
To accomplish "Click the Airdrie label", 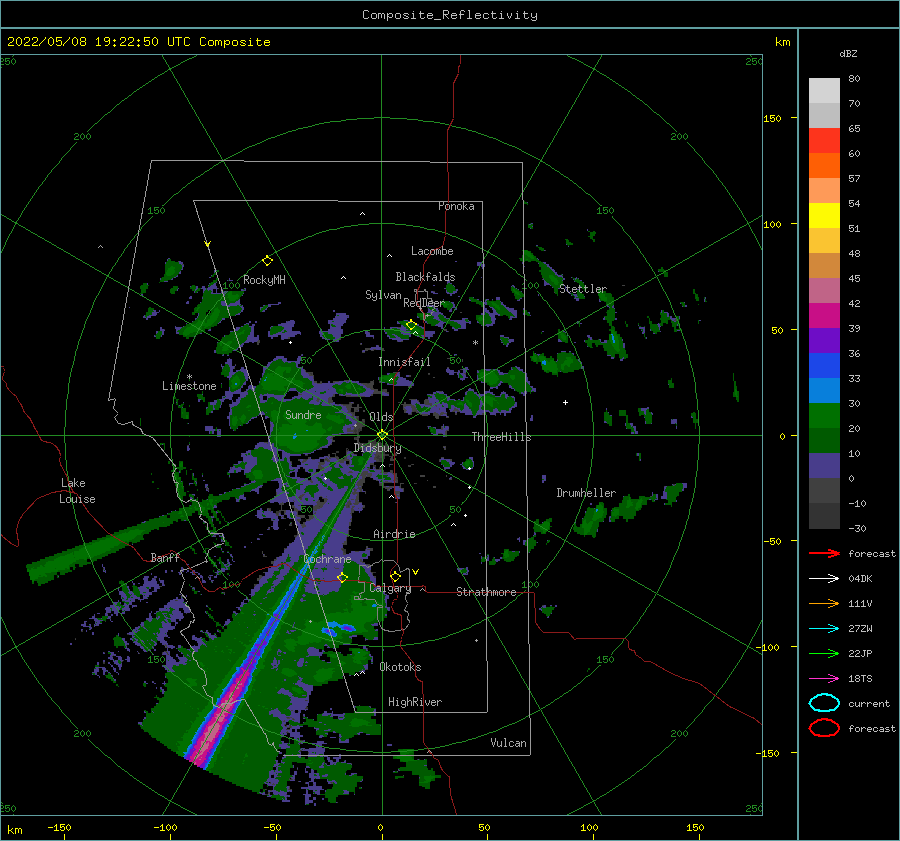I will 394,534.
